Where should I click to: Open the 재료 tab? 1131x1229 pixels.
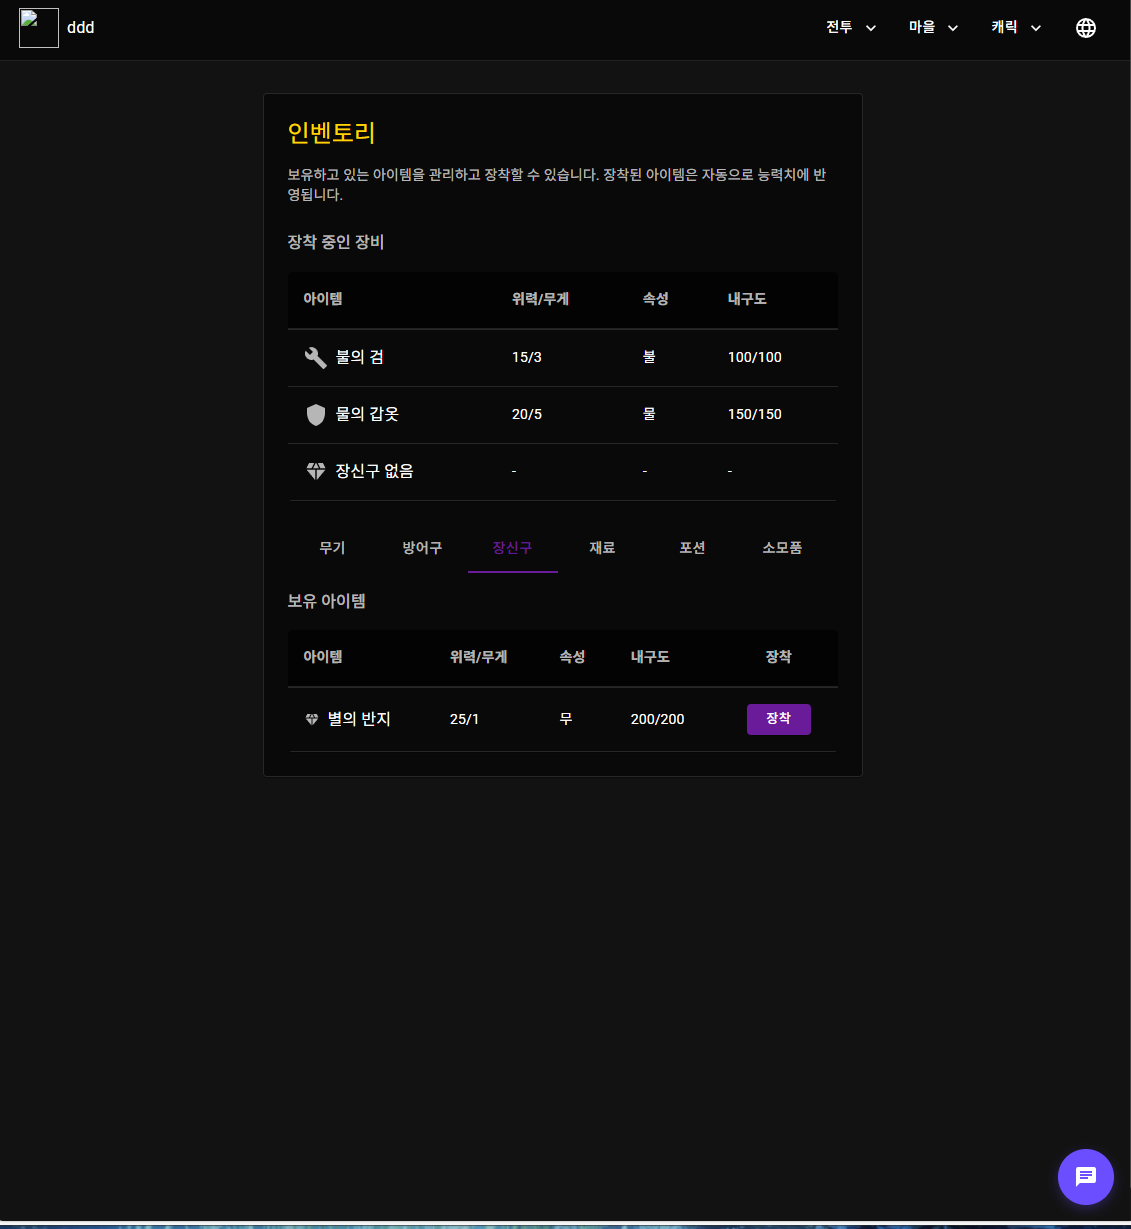click(603, 548)
